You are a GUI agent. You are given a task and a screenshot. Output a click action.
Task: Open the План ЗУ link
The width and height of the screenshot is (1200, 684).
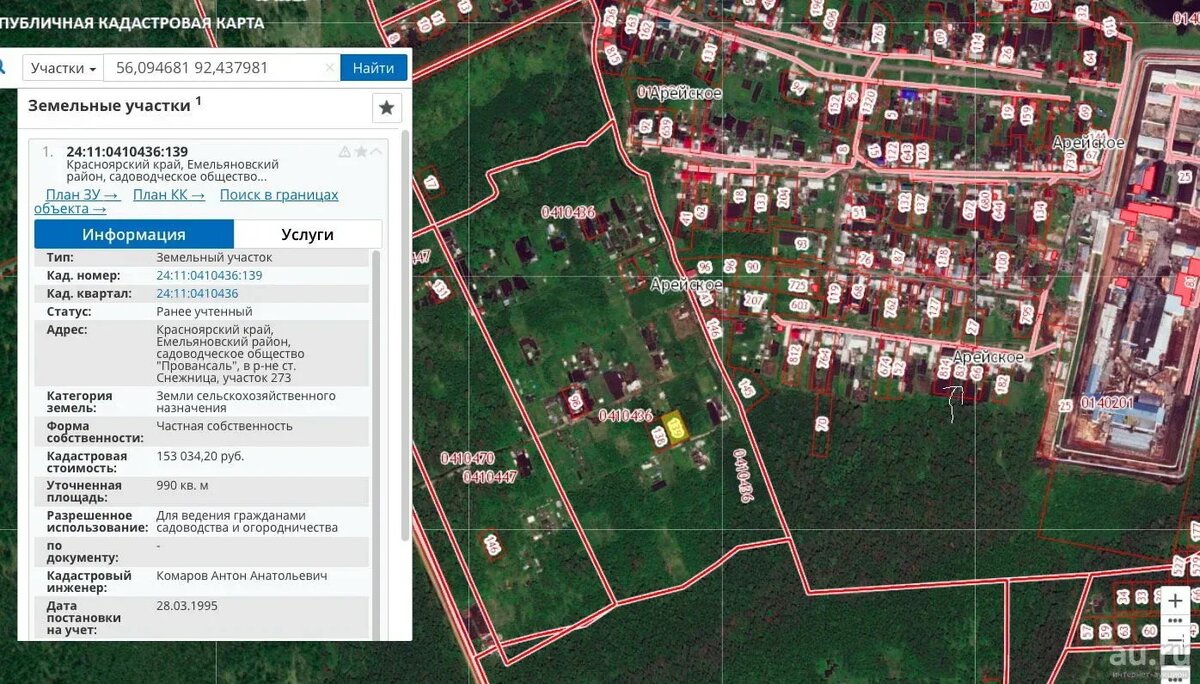click(x=83, y=195)
